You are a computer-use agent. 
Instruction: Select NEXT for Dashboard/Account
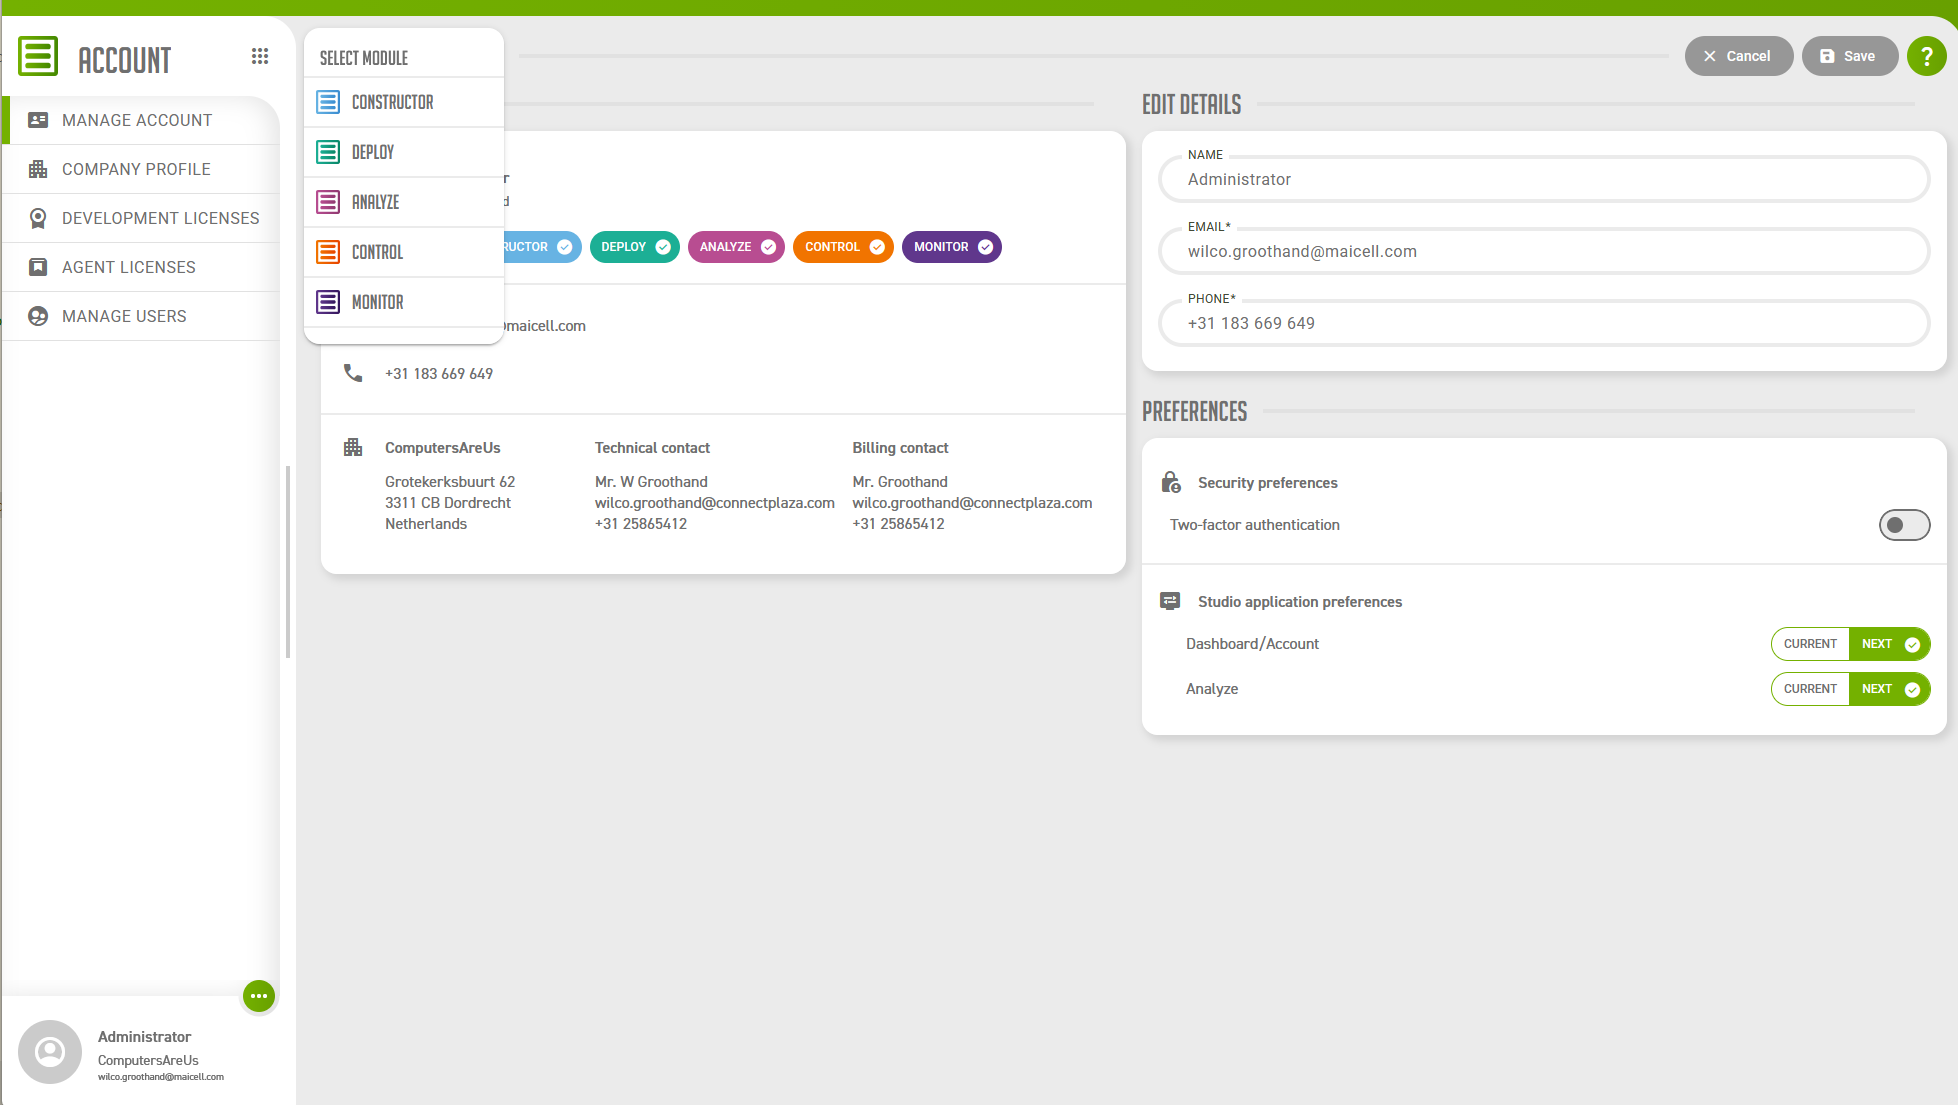[1889, 644]
